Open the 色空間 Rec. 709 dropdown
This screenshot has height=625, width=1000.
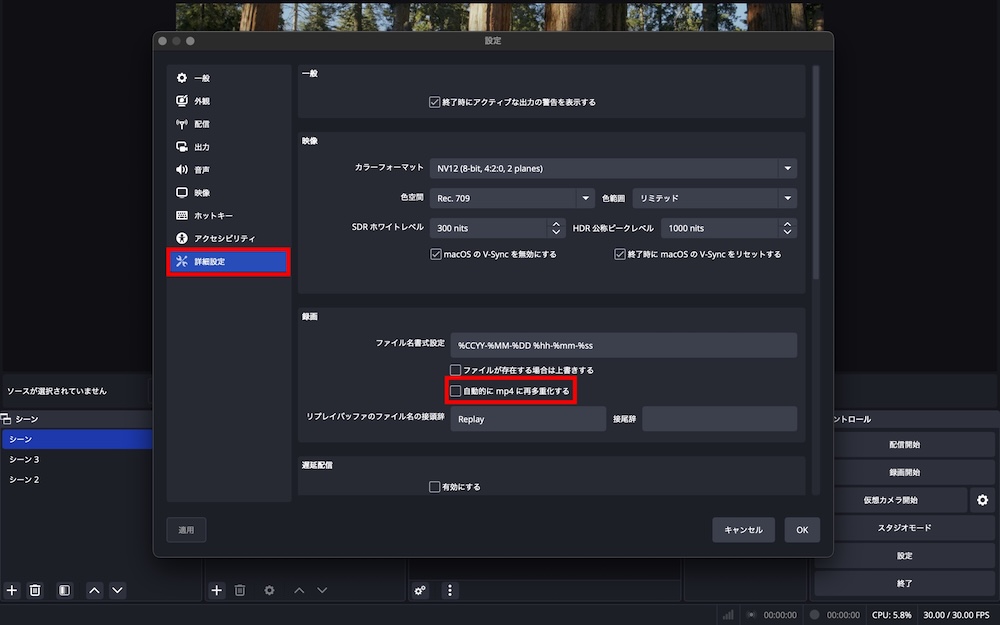pyautogui.click(x=512, y=198)
